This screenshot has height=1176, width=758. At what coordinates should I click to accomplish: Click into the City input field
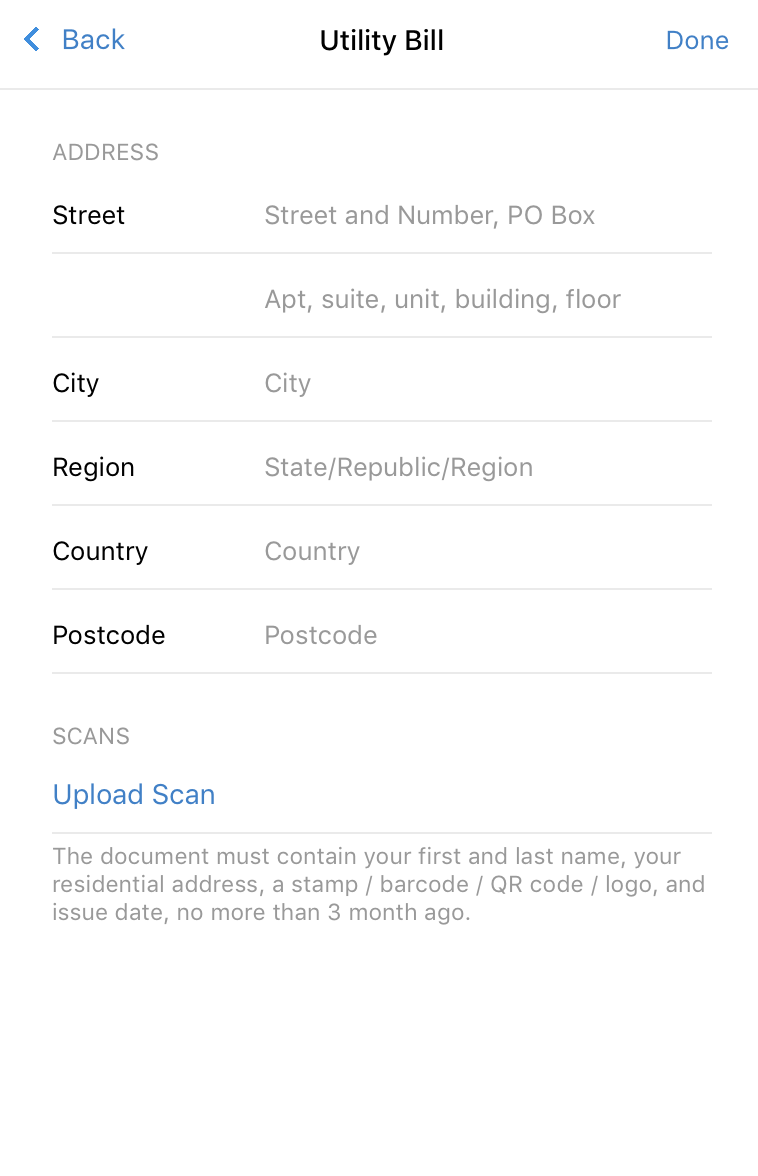pos(487,383)
